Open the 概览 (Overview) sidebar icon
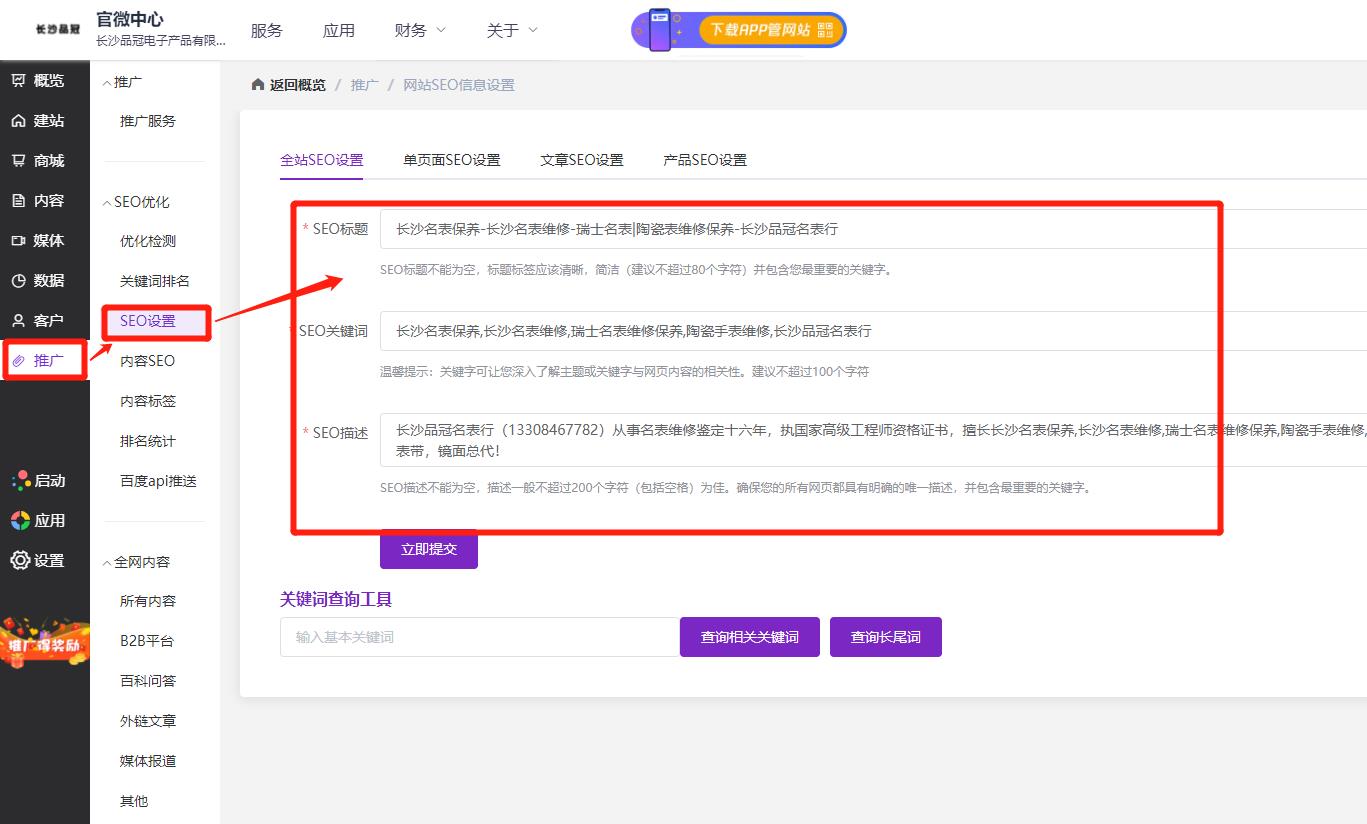Image resolution: width=1367 pixels, height=824 pixels. click(44, 80)
